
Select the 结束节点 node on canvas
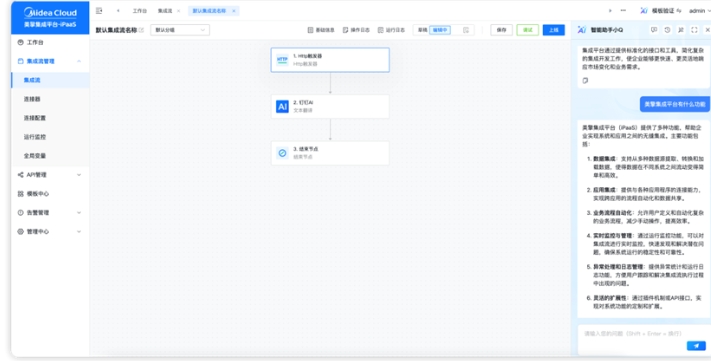point(330,153)
